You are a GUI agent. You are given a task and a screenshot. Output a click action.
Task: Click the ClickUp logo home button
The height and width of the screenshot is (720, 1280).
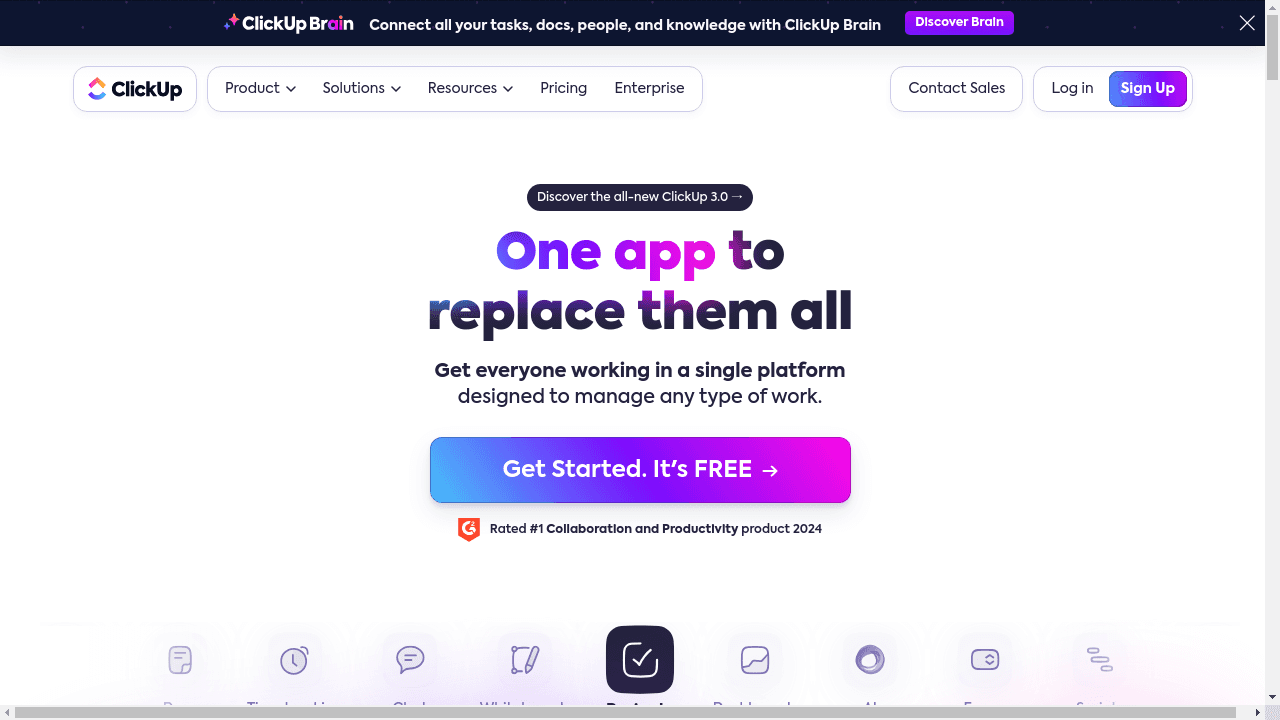point(135,89)
